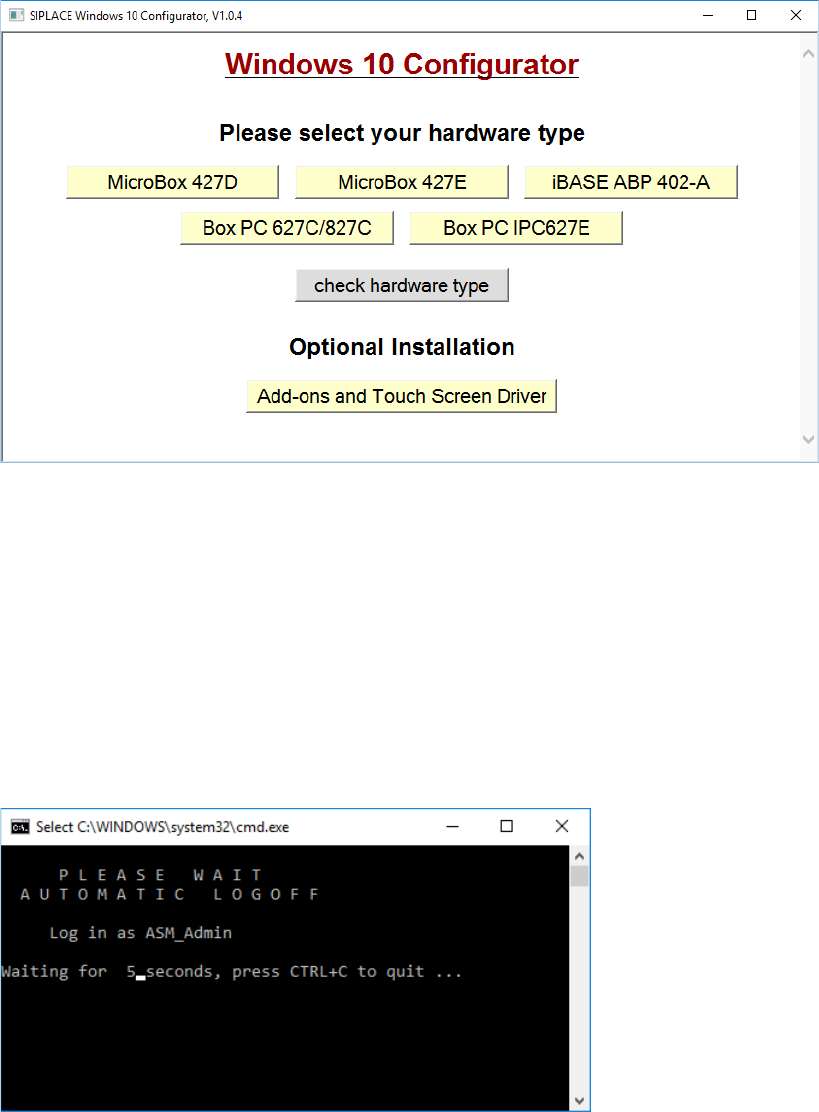Click cmd window scrollbar up arrow
The image size is (819, 1112).
click(579, 856)
